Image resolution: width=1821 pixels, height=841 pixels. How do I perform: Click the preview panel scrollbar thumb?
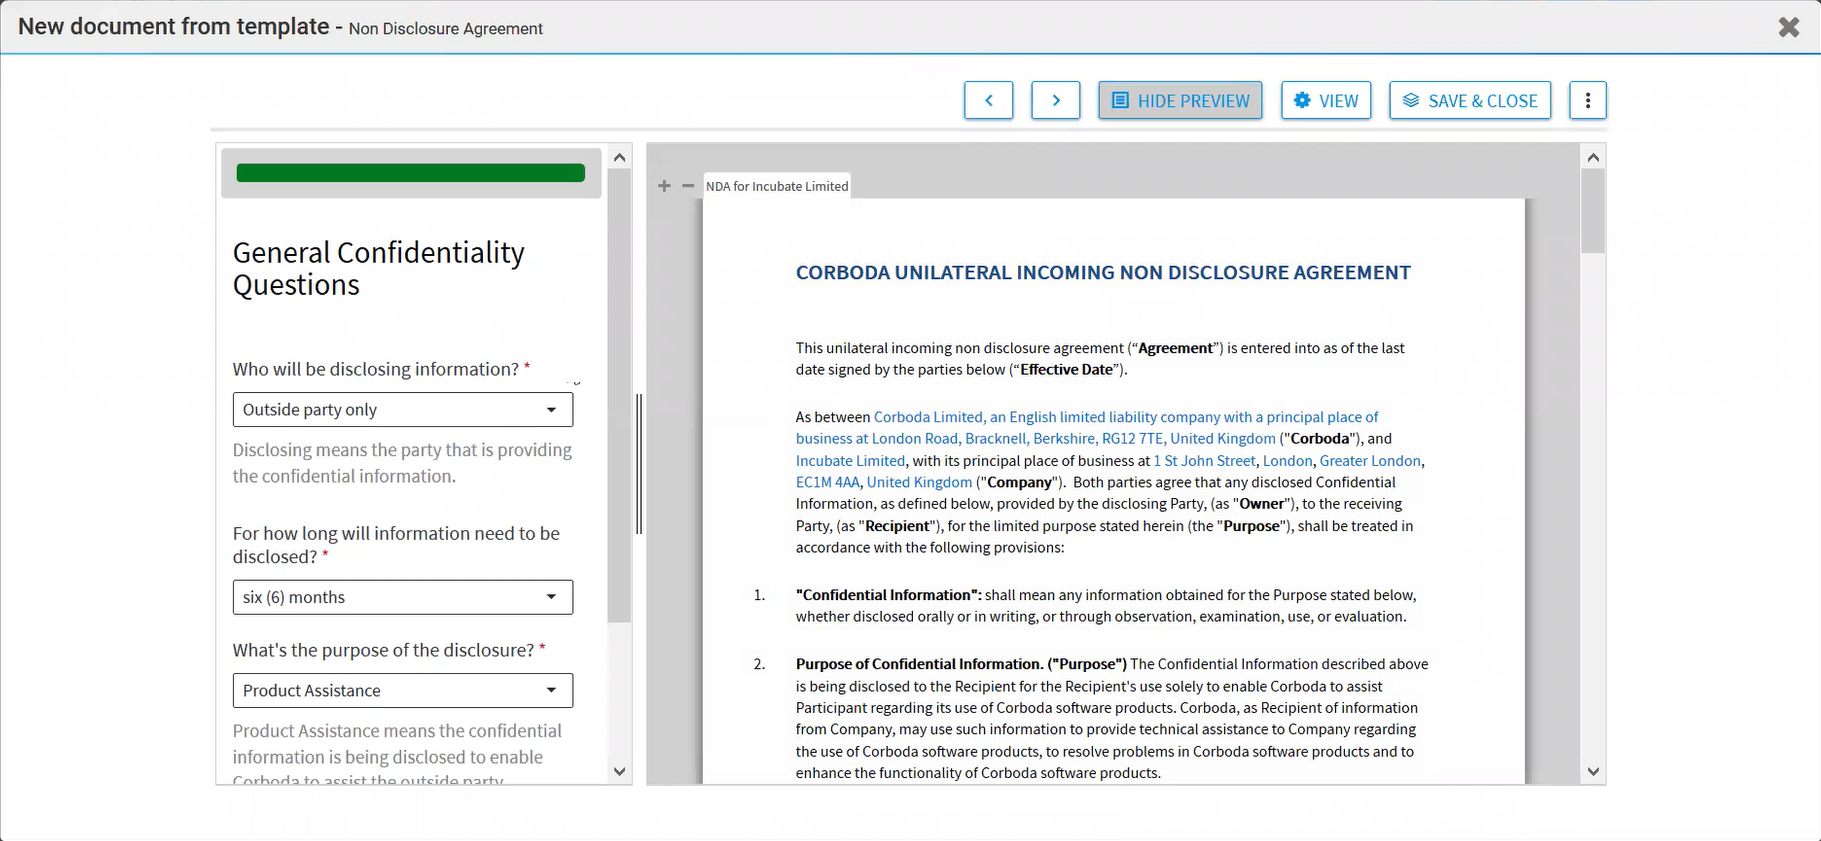(x=1593, y=210)
